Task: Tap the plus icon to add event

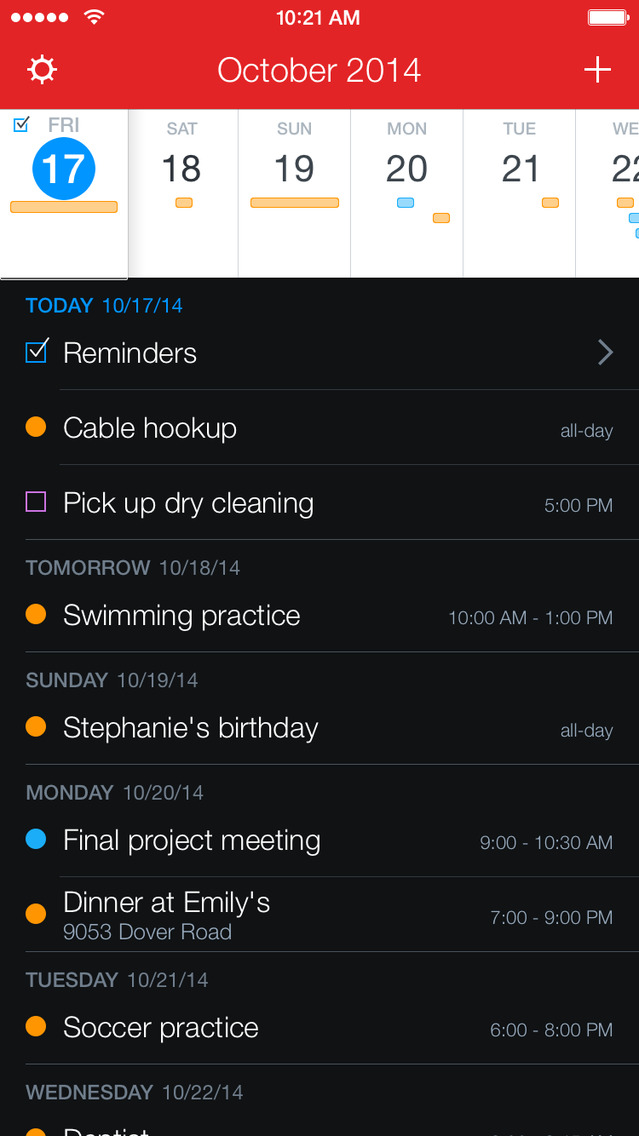Action: pos(597,70)
